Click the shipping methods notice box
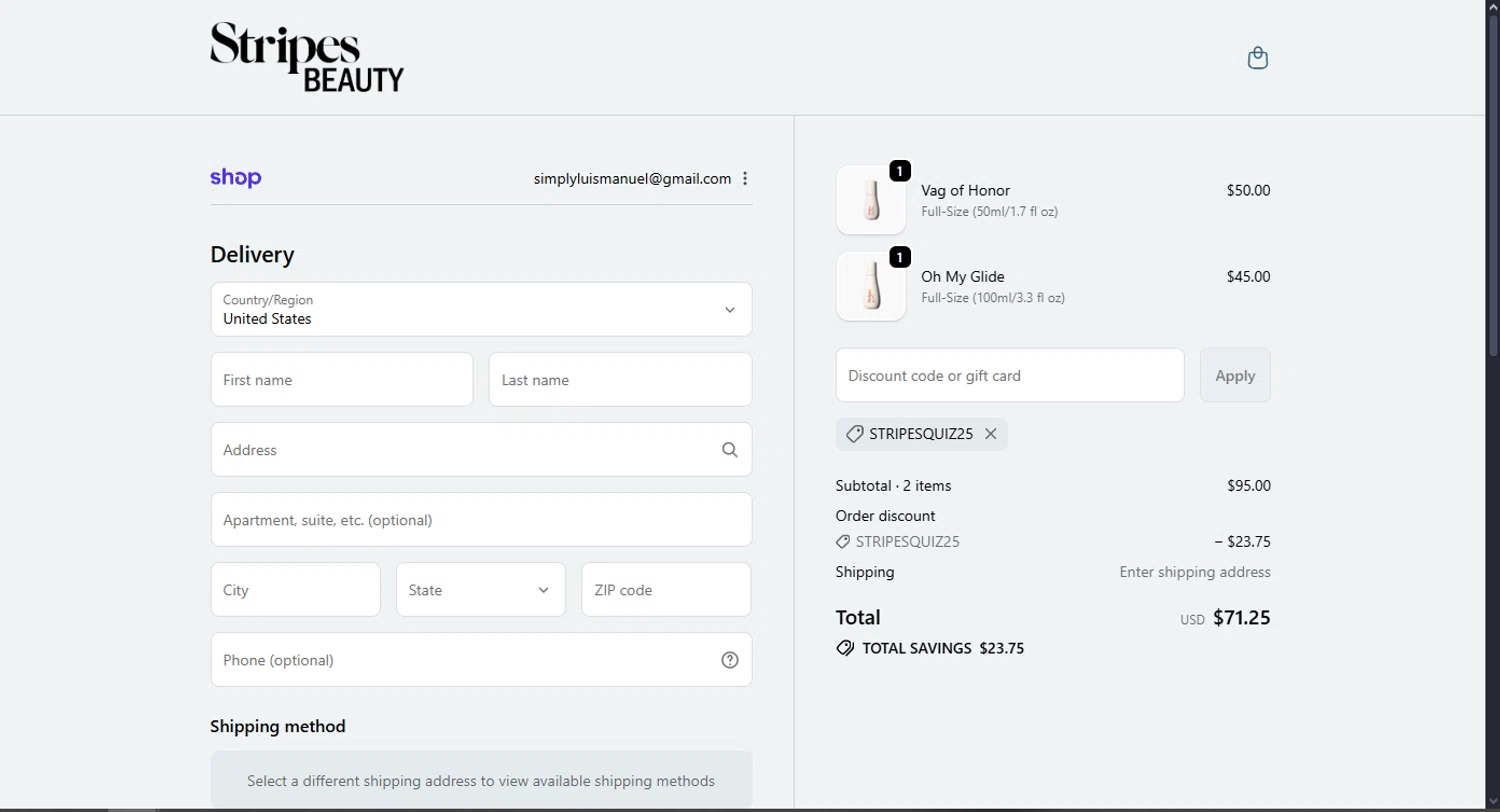 [x=481, y=780]
